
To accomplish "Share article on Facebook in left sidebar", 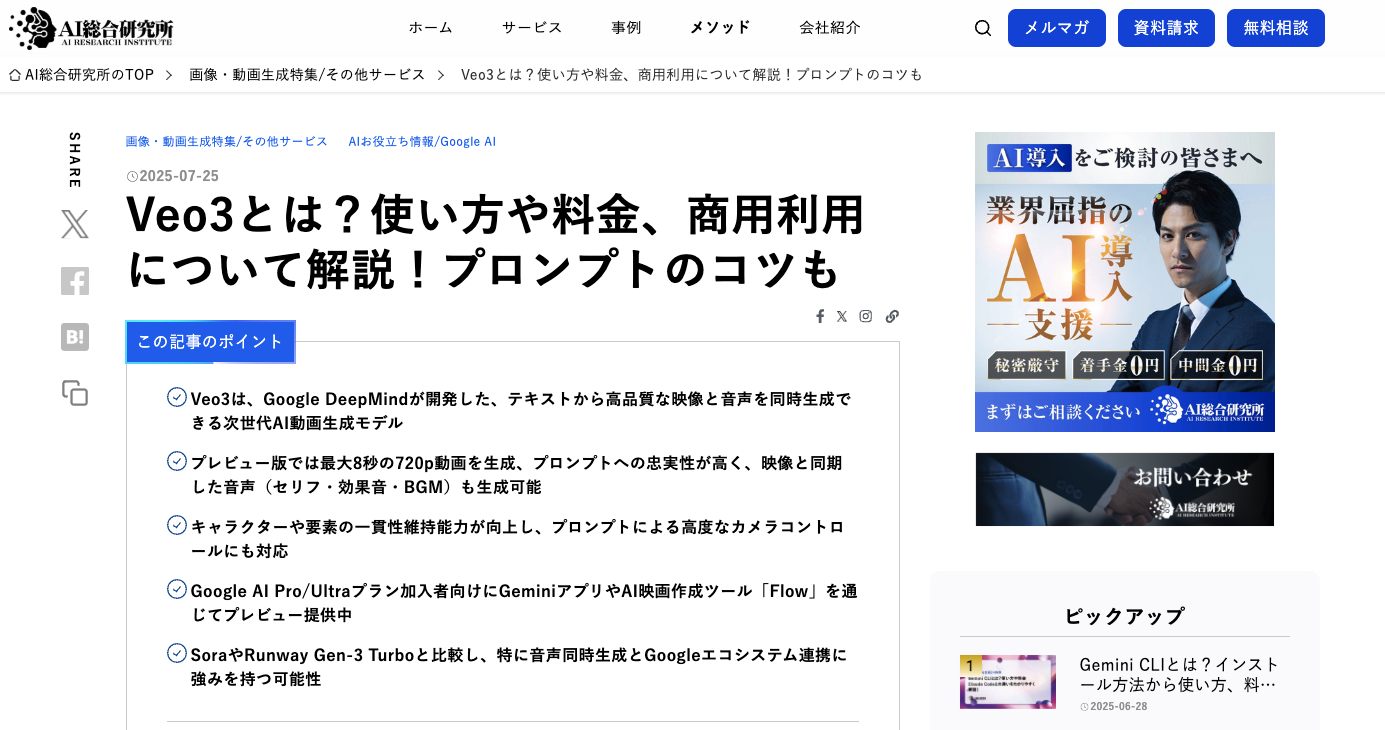I will pyautogui.click(x=75, y=281).
